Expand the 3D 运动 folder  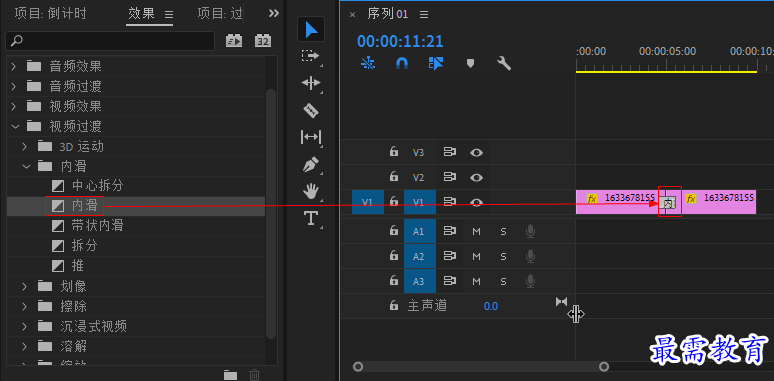(26, 147)
